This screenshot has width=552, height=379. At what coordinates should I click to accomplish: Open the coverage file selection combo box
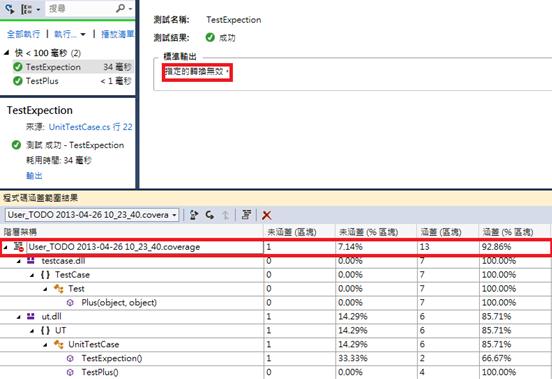(x=92, y=215)
